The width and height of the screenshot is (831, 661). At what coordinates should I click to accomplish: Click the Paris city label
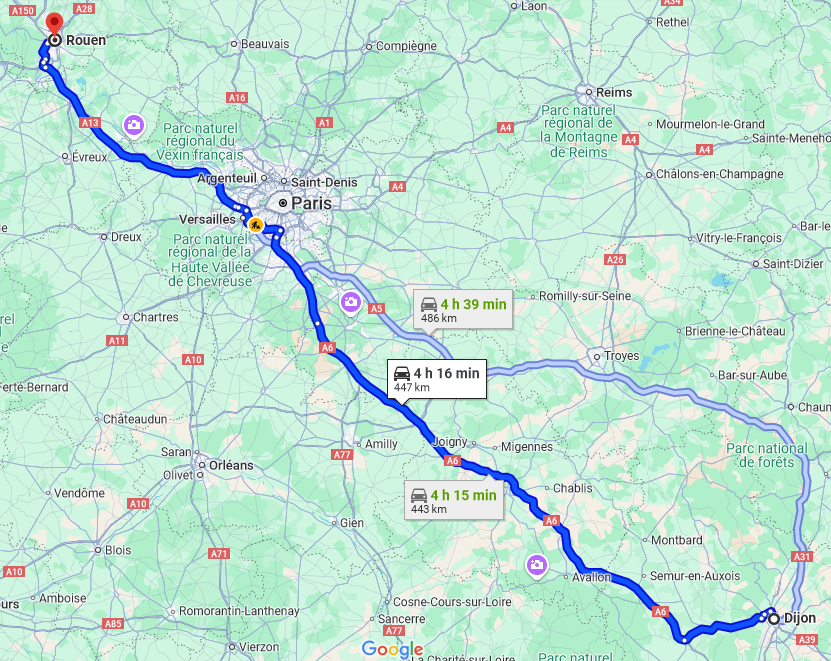click(x=311, y=203)
